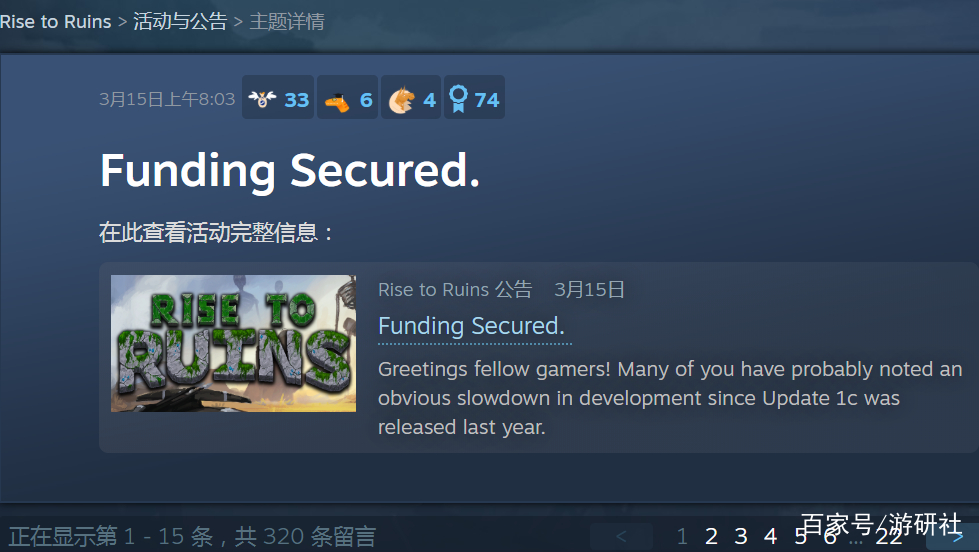979x552 pixels.
Task: Go to comments page 3
Action: point(741,536)
